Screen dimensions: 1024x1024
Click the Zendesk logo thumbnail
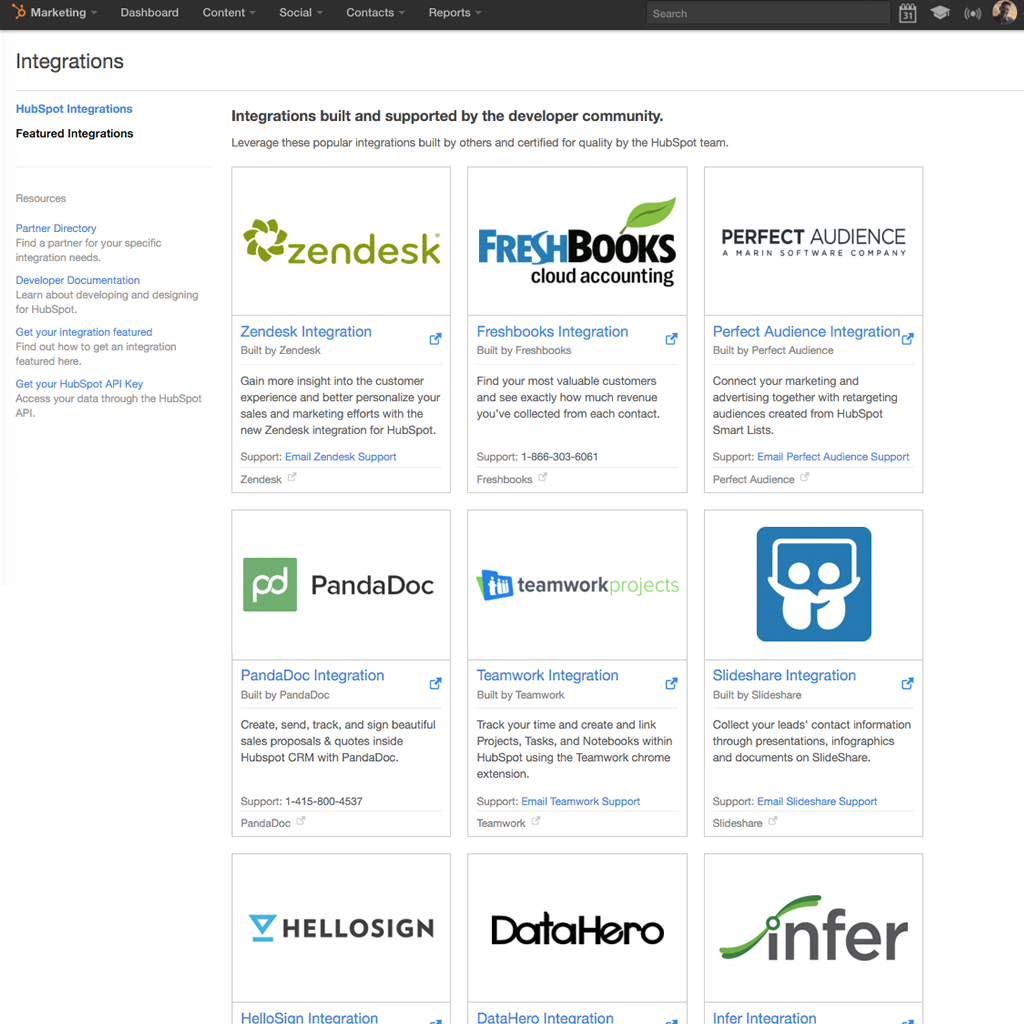(x=342, y=242)
